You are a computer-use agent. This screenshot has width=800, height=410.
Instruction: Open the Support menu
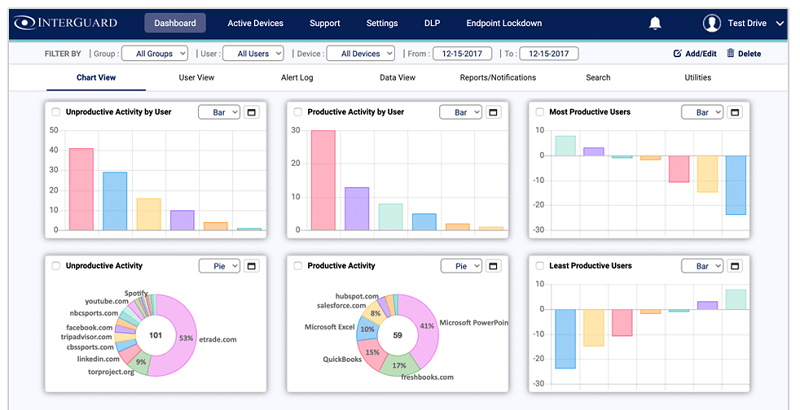coord(325,23)
